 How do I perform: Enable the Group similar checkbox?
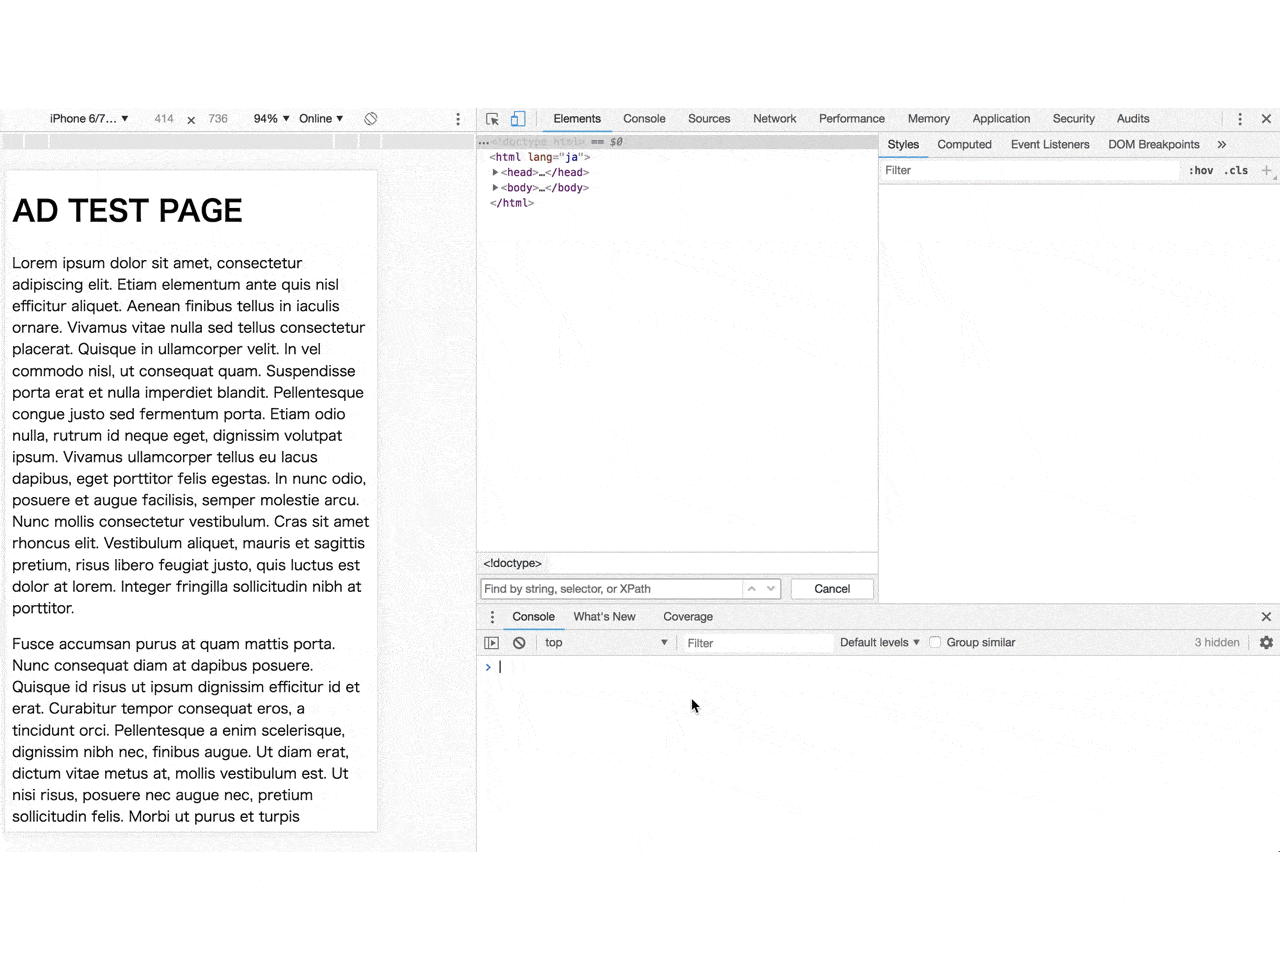(x=935, y=643)
